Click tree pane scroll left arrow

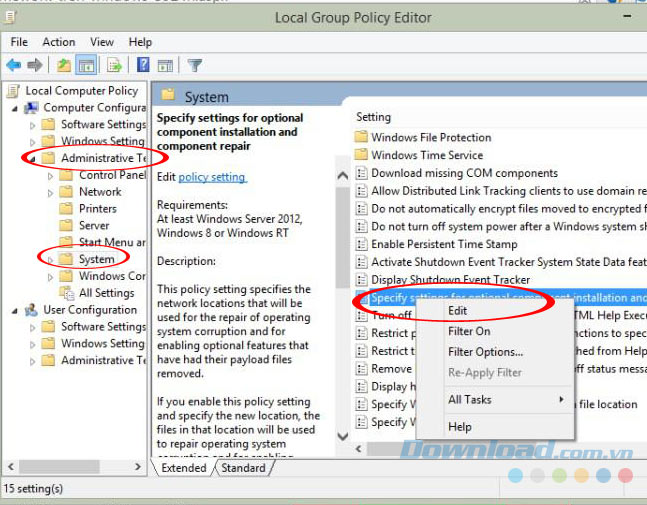point(11,467)
